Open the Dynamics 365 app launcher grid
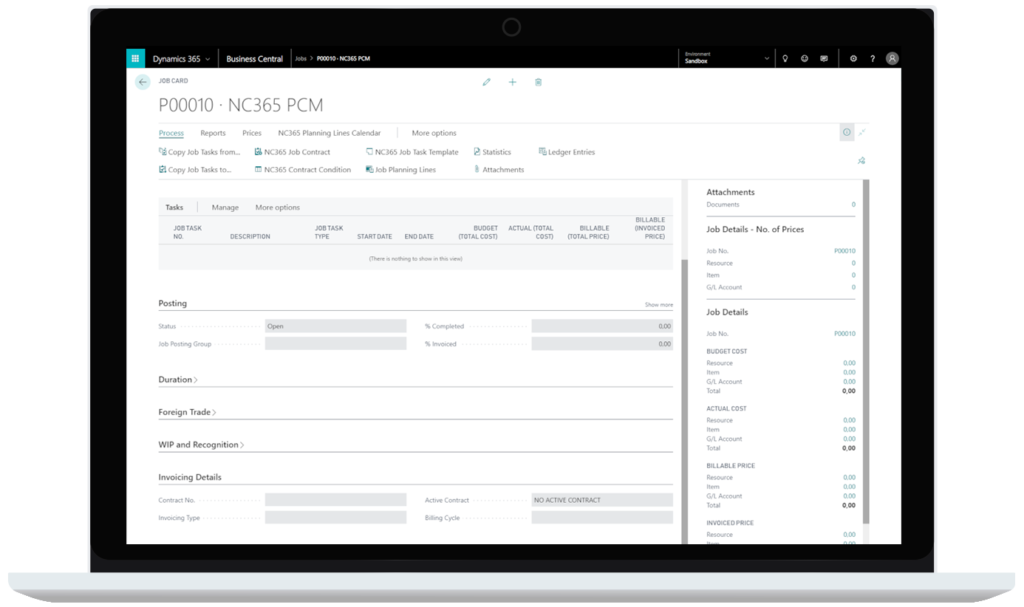 pos(136,58)
